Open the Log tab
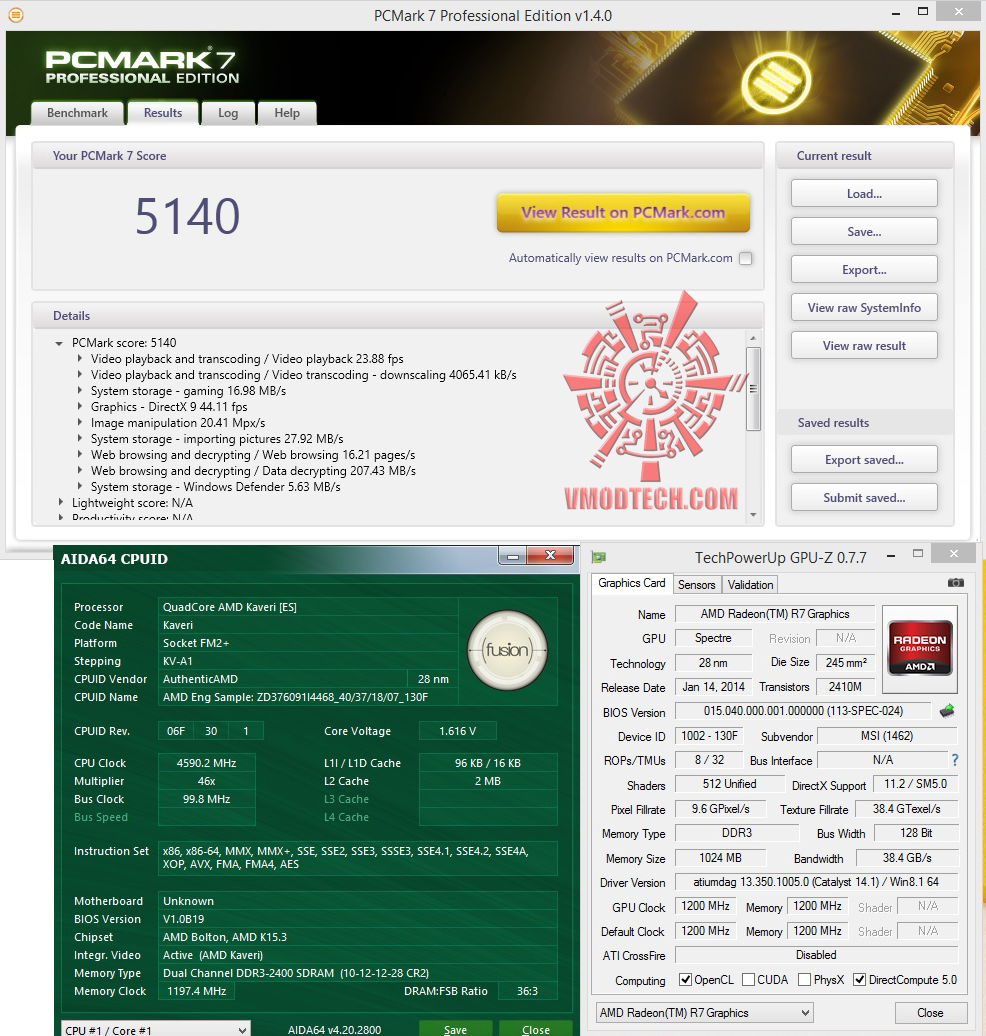 [228, 113]
